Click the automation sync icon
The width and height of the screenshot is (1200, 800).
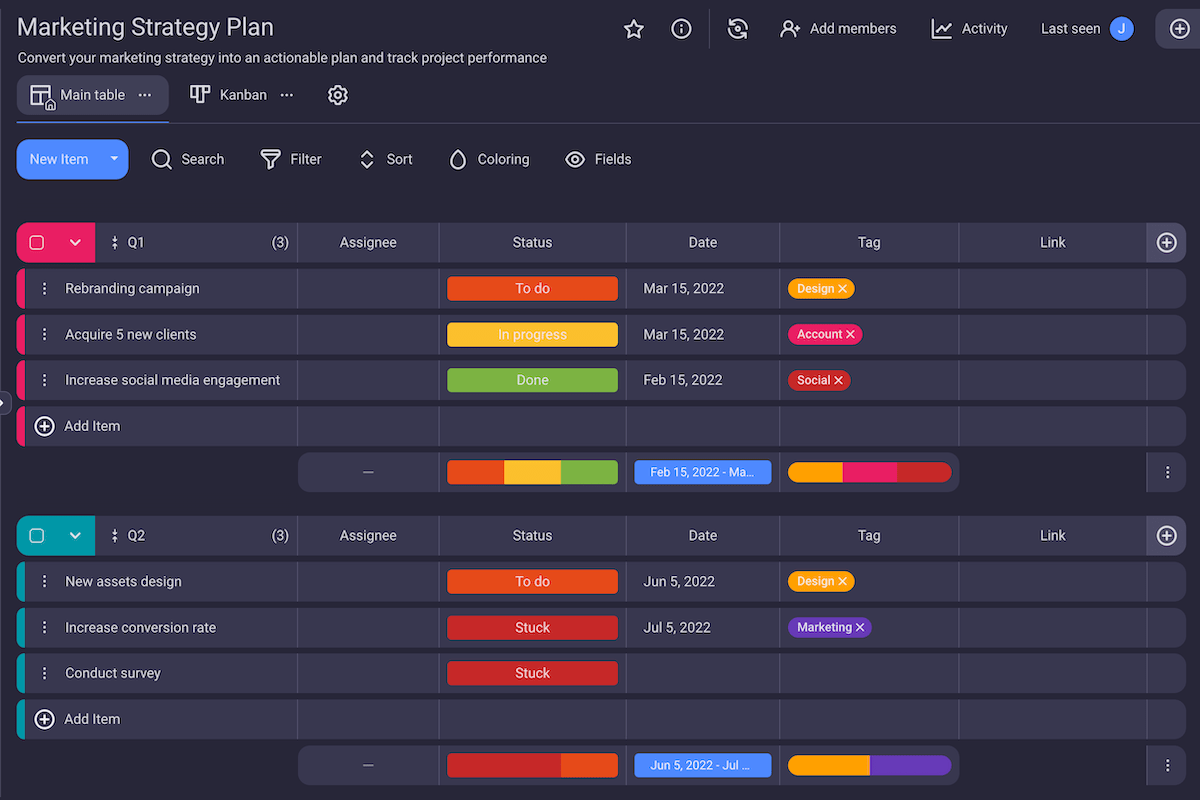[738, 29]
